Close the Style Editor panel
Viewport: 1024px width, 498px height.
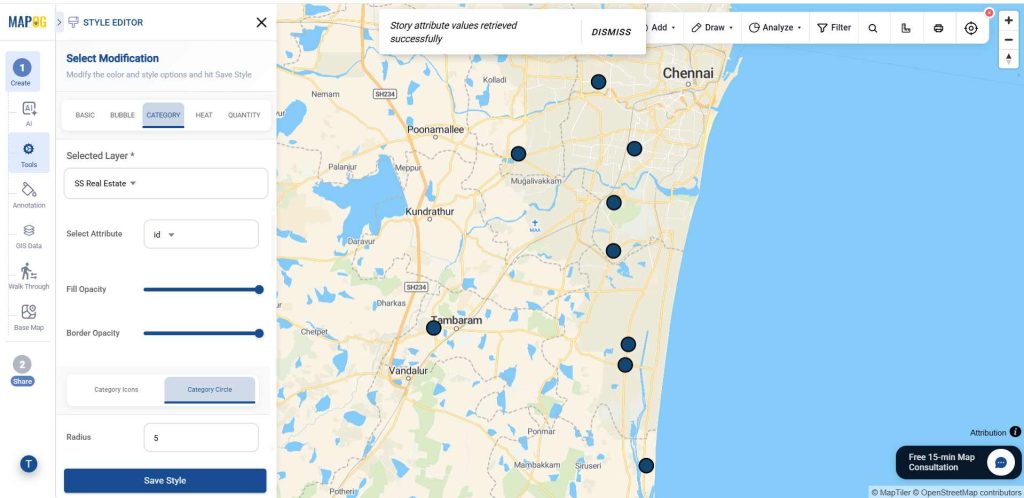pos(261,22)
